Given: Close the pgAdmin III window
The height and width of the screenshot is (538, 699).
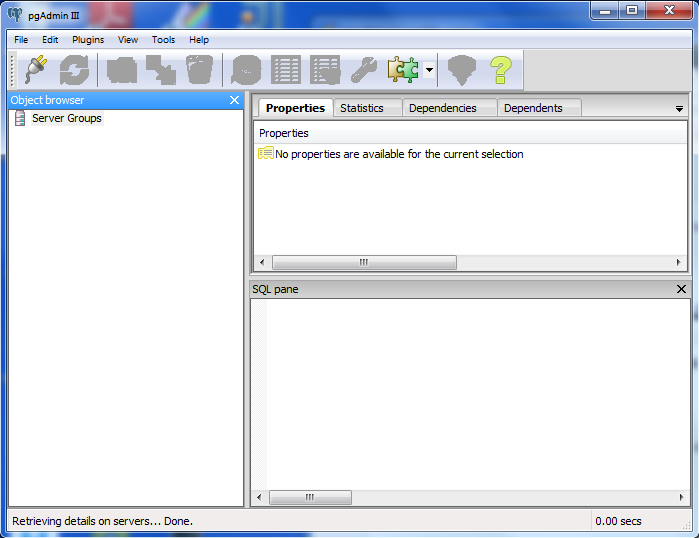Looking at the screenshot, I should [669, 11].
